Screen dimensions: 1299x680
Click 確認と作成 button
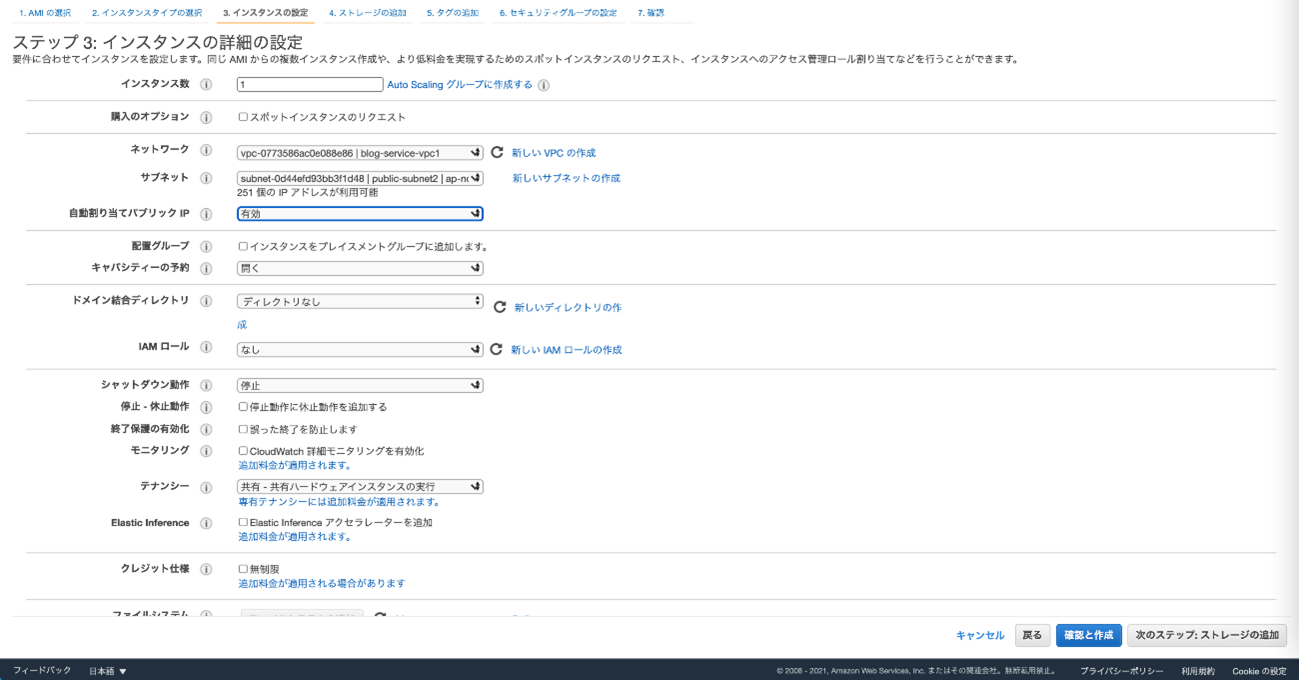coord(1088,635)
